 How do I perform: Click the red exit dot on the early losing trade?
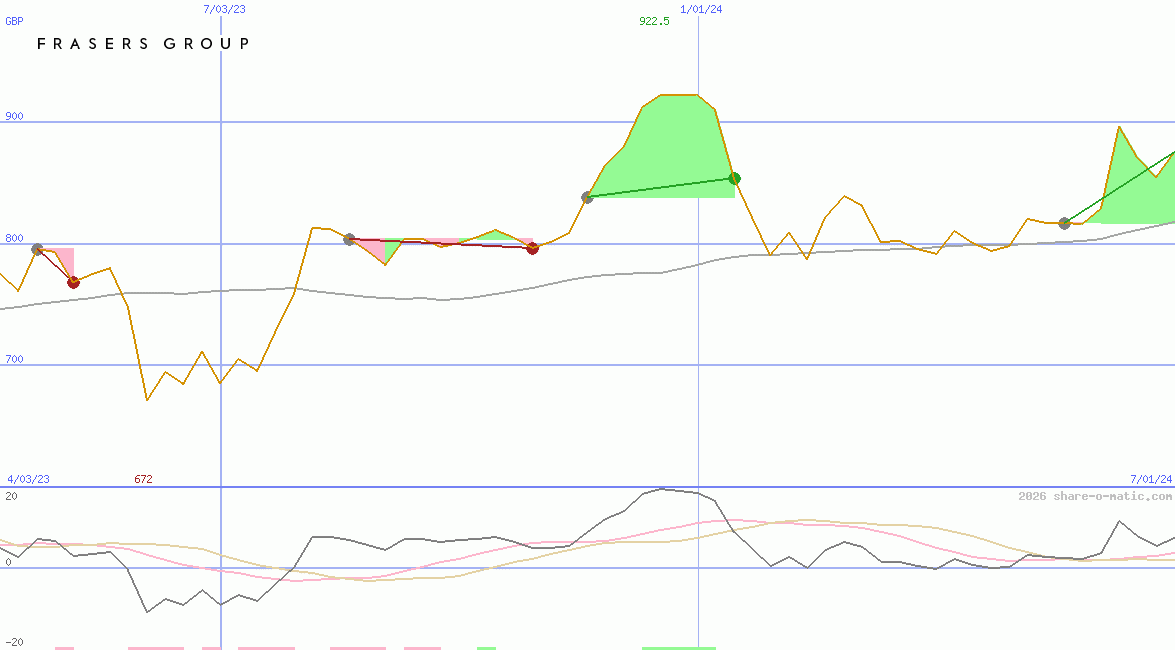[x=71, y=281]
